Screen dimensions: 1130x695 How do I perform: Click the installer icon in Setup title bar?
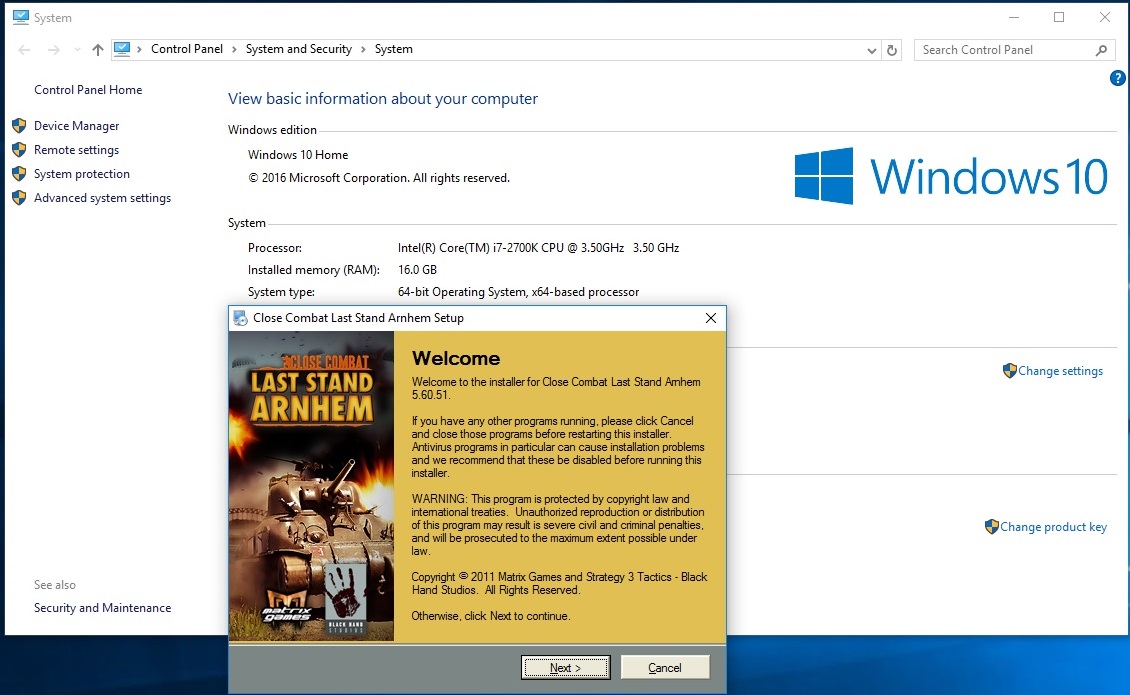[241, 318]
